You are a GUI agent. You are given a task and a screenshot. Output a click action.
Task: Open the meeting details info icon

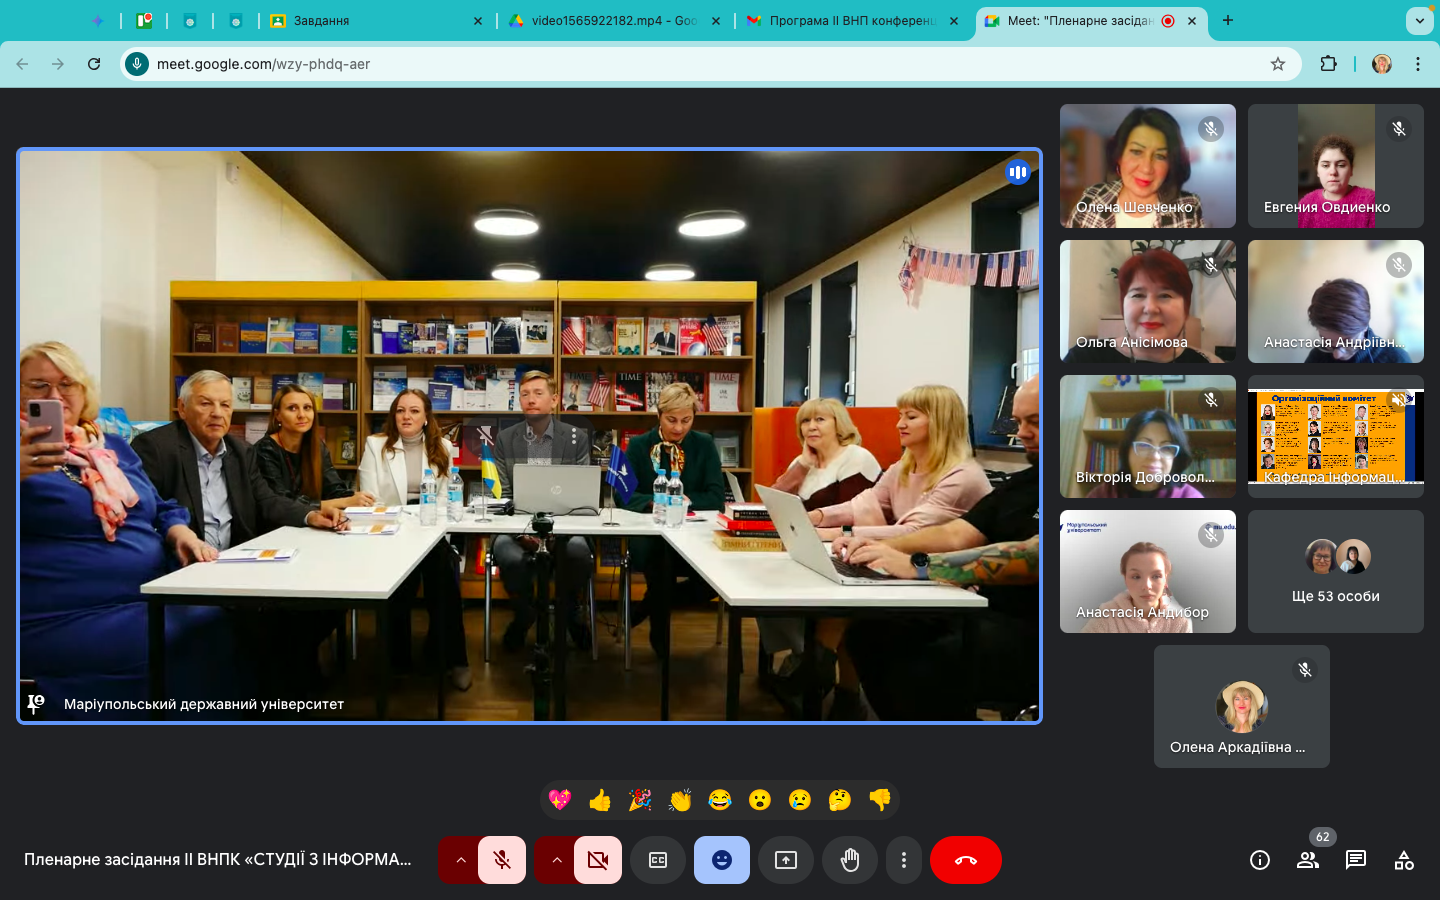1260,860
